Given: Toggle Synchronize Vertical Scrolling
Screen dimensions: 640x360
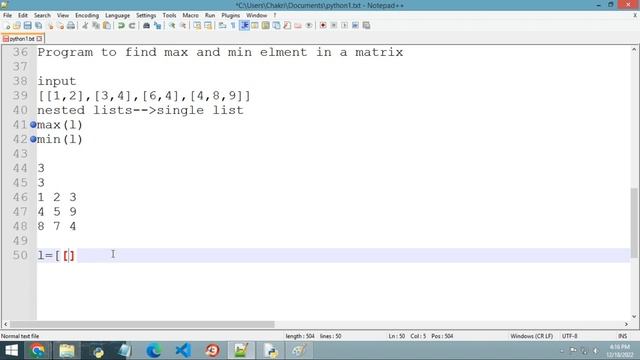Looking at the screenshot, I should point(197,26).
